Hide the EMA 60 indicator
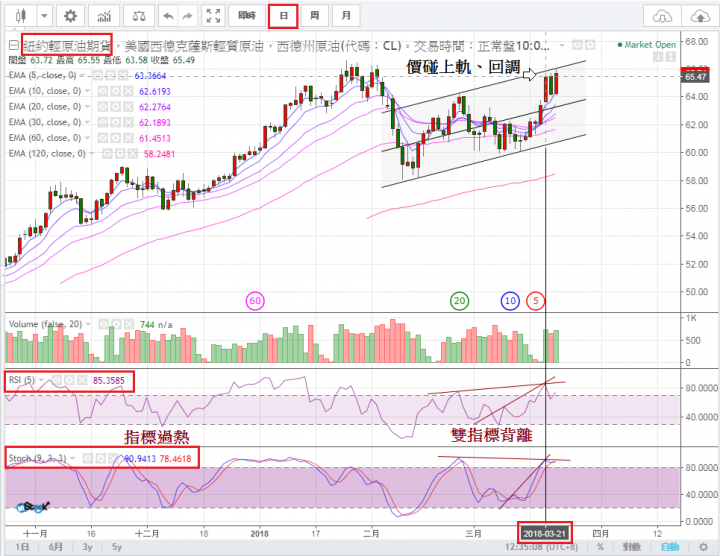Screen dimensions: 720x556 coord(103,138)
